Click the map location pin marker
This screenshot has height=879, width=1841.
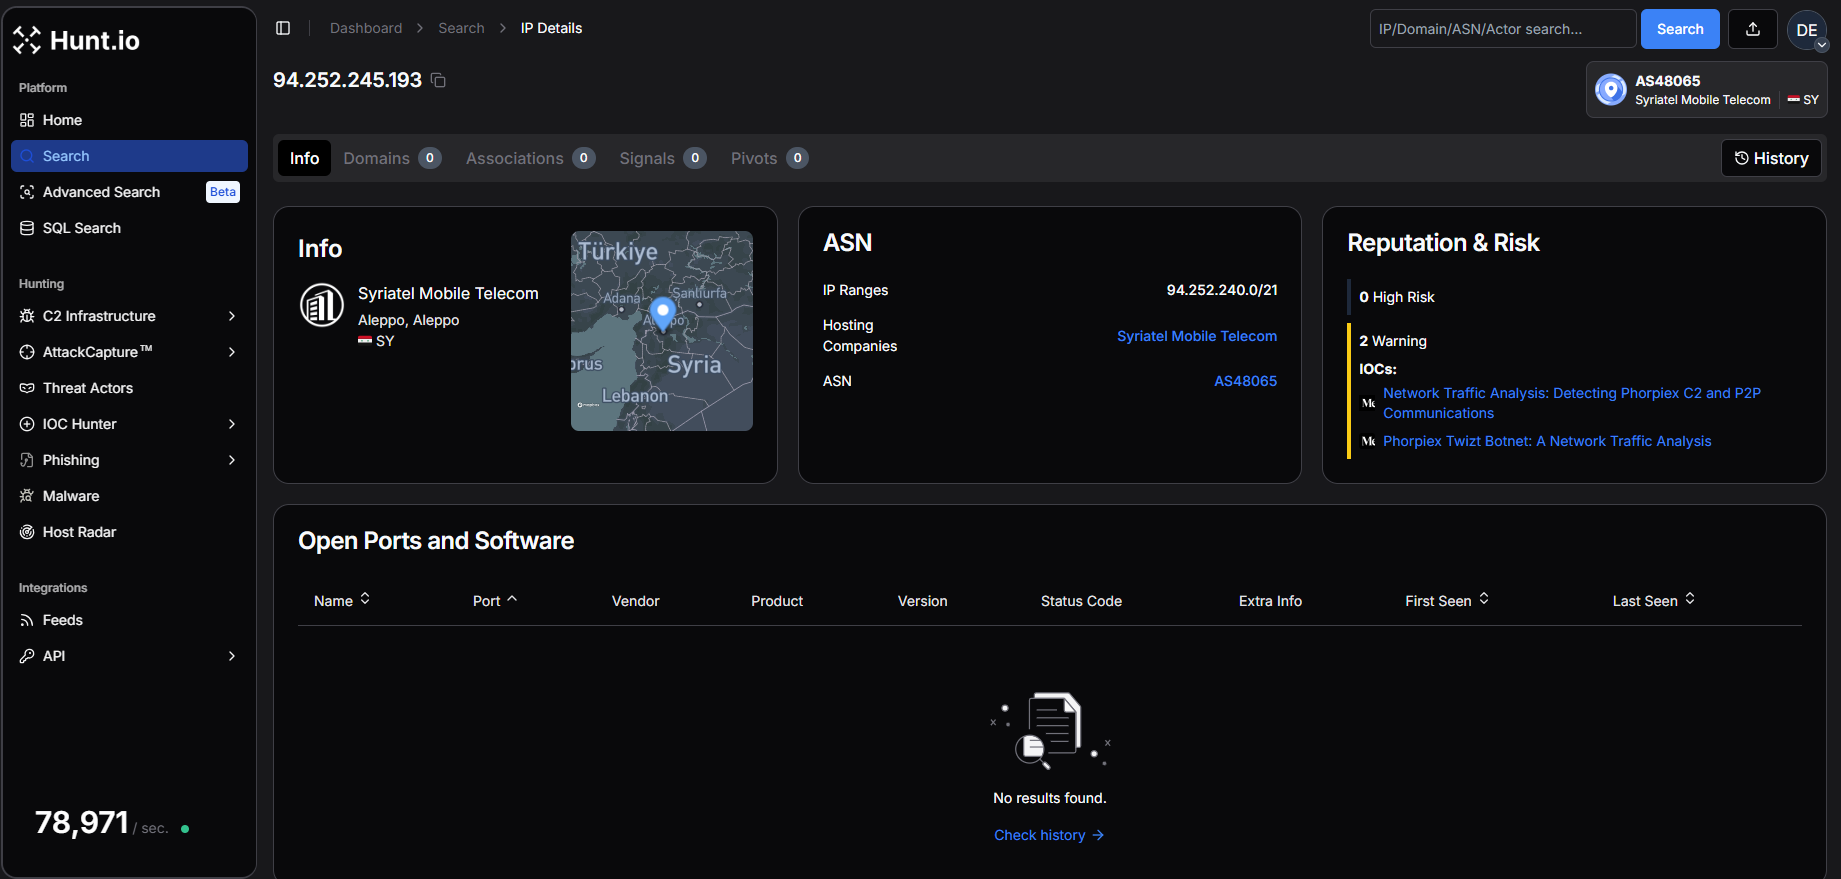(662, 314)
